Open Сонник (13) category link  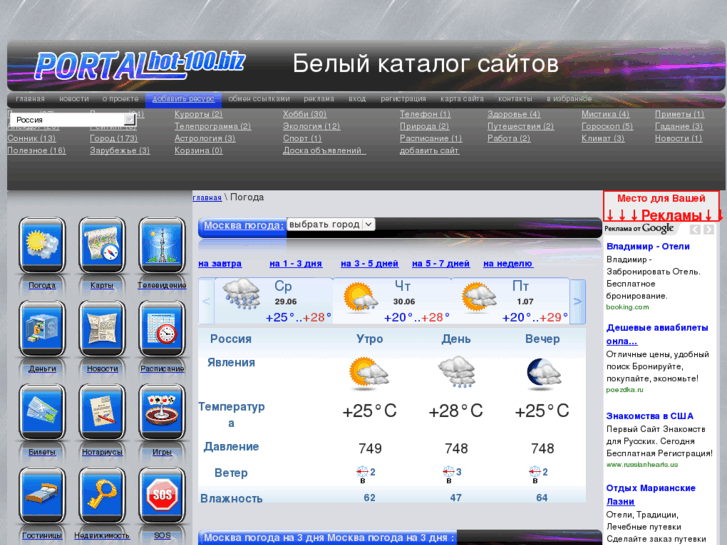(x=31, y=138)
